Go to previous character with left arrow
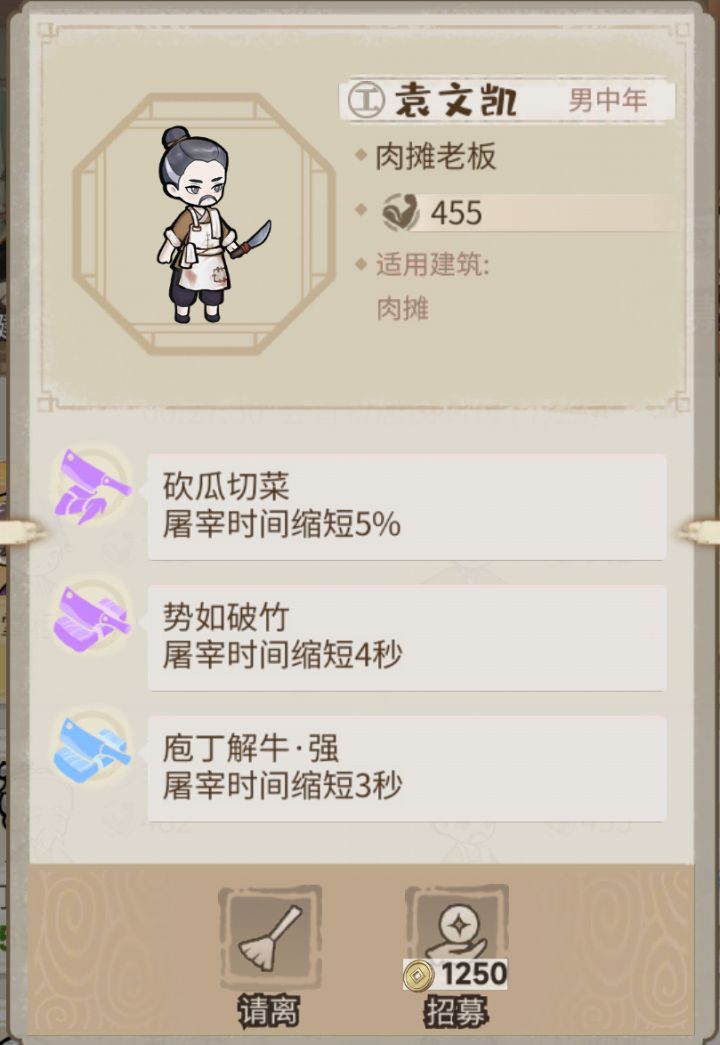This screenshot has width=720, height=1045. tap(22, 531)
